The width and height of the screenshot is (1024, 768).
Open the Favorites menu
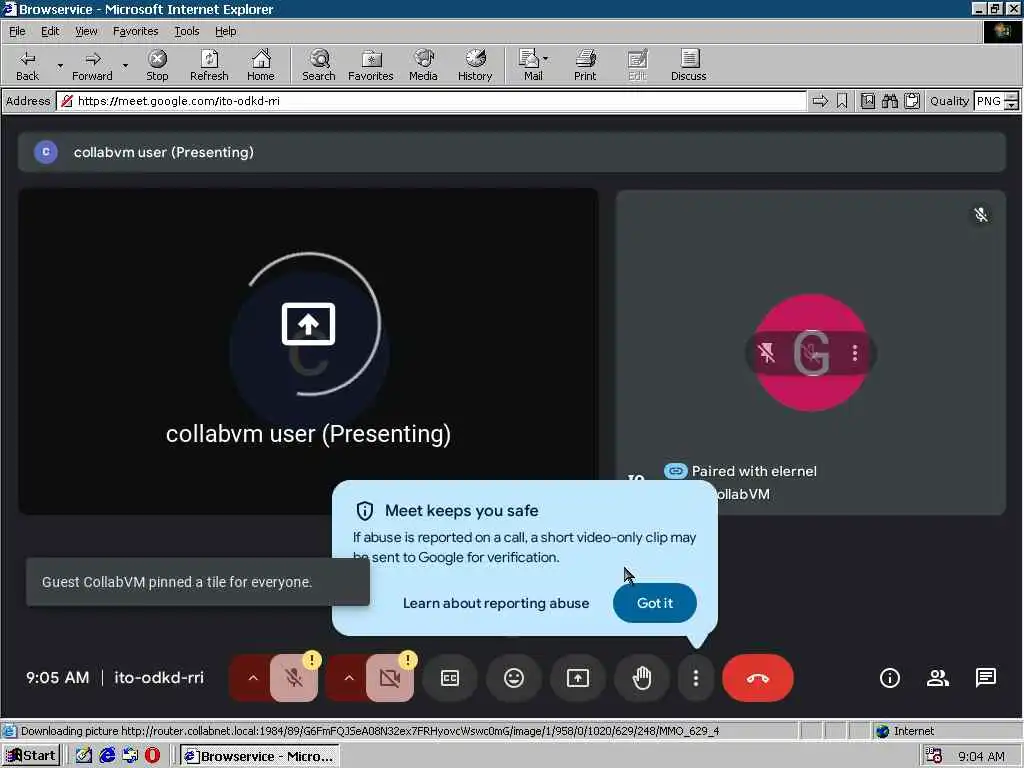(x=135, y=31)
